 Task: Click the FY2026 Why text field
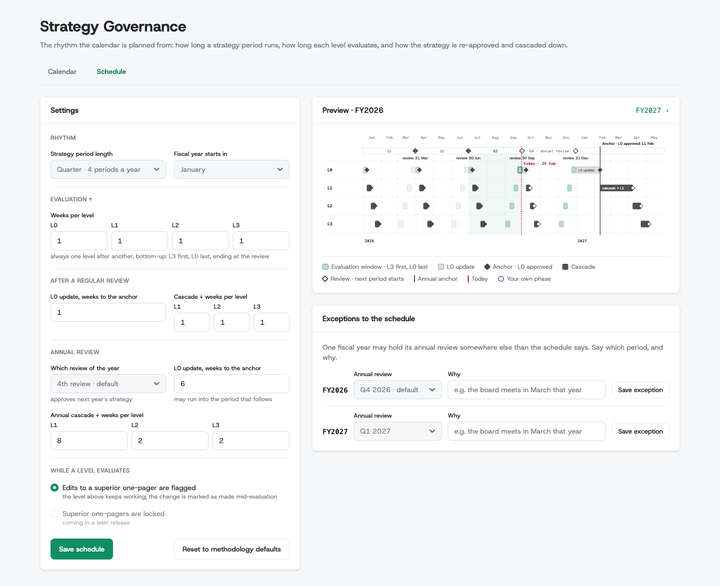click(526, 389)
